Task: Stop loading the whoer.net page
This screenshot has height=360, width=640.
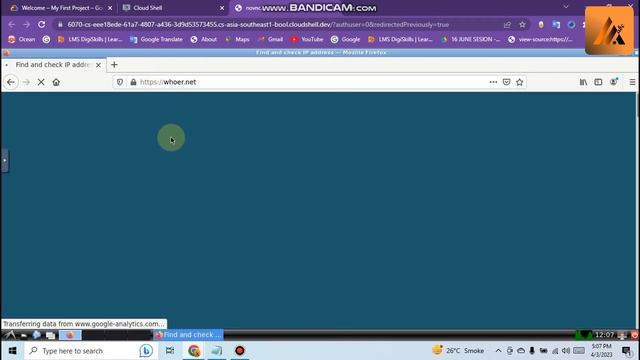Action: pyautogui.click(x=41, y=82)
